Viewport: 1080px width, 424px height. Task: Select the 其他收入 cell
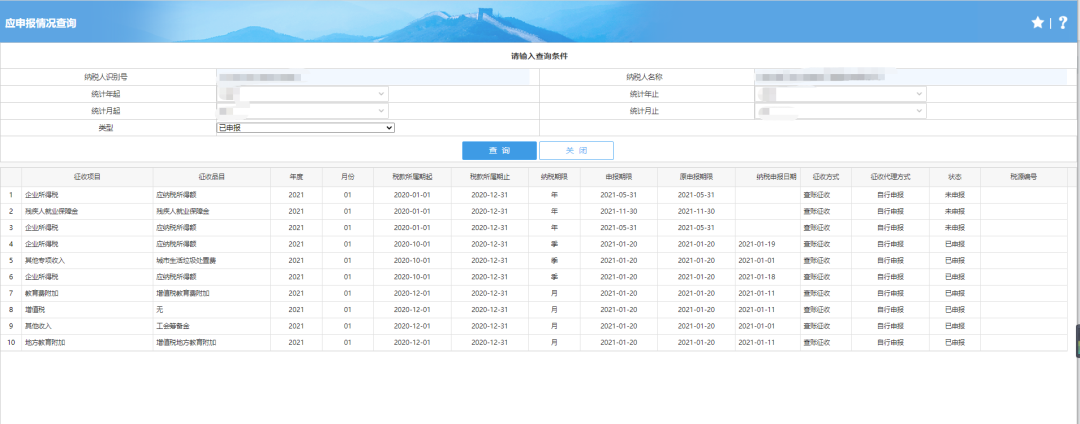[x=87, y=326]
